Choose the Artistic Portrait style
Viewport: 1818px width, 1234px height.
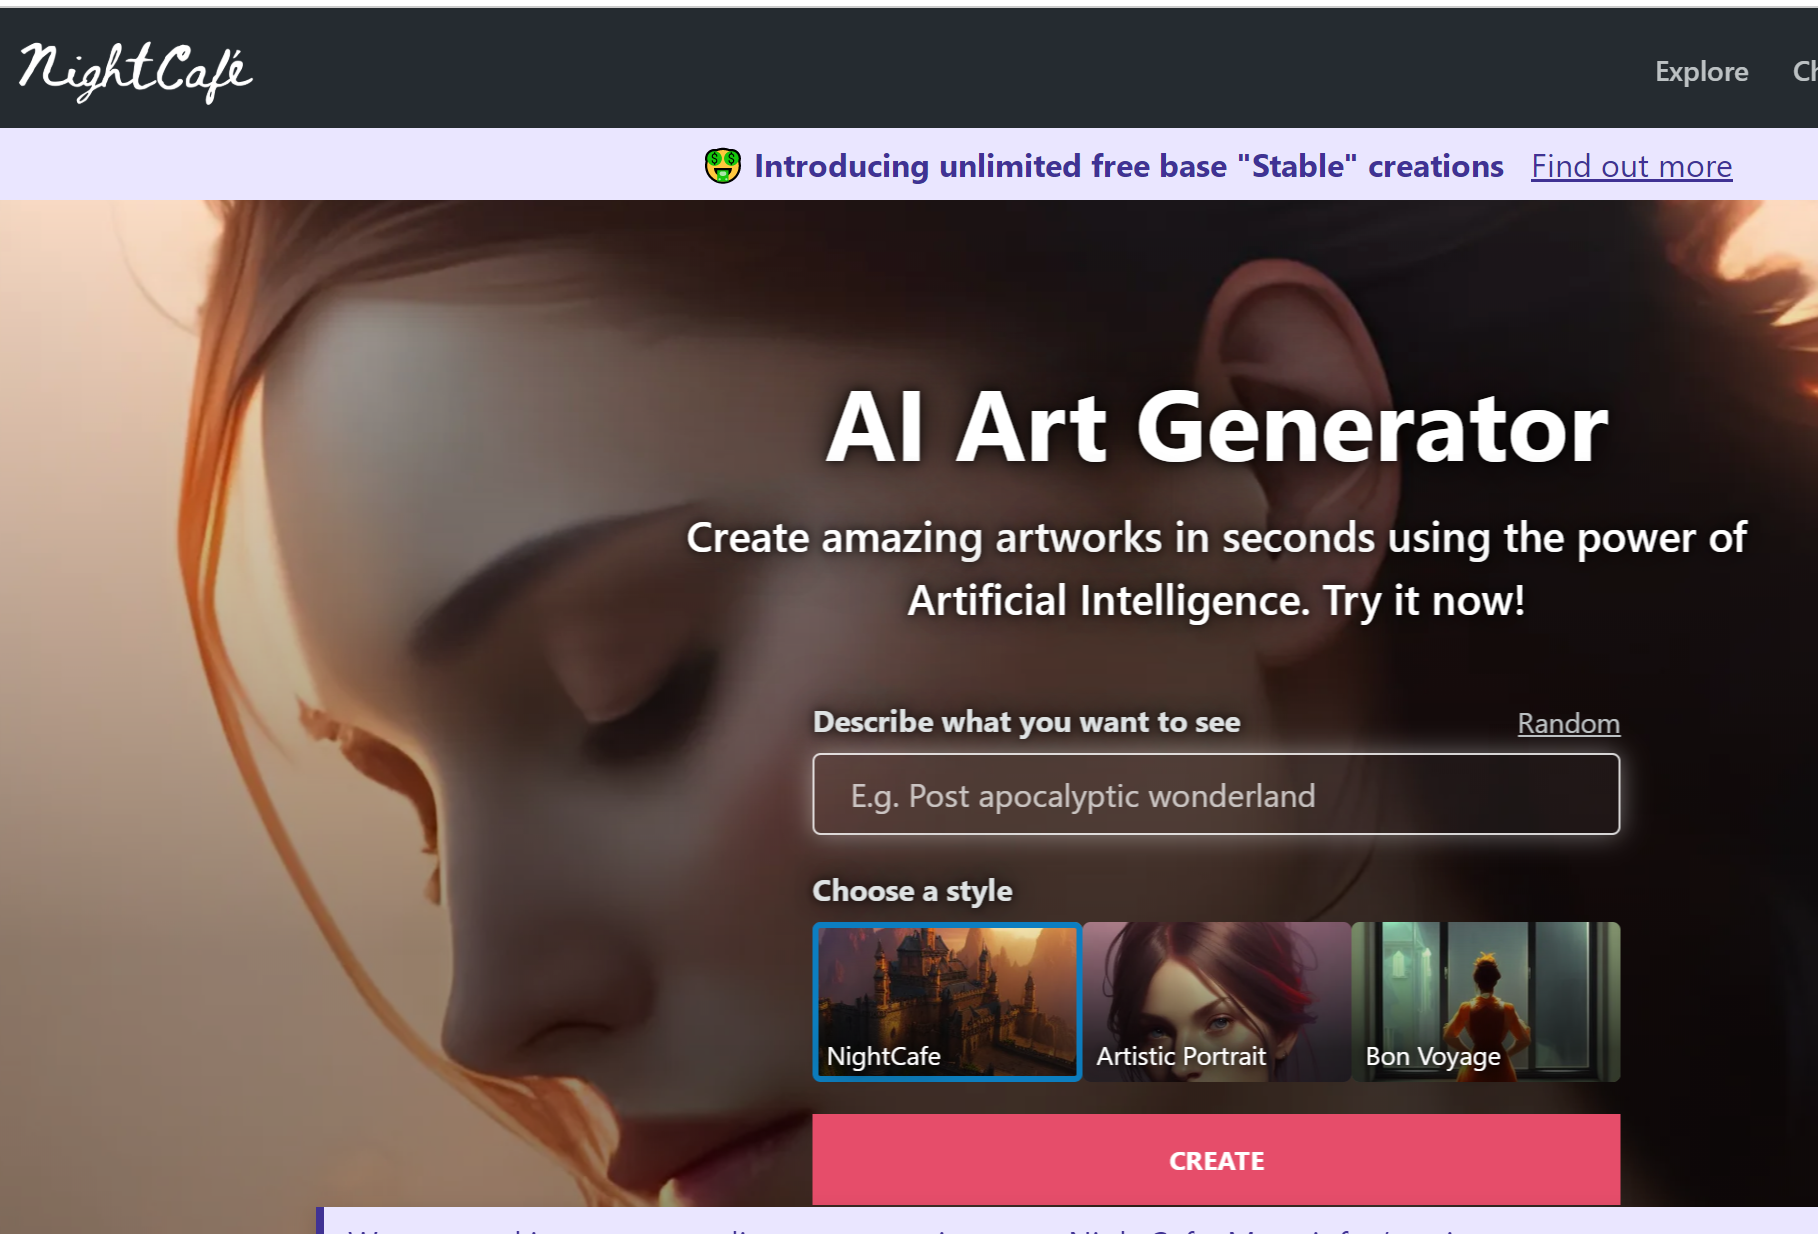click(1216, 1002)
